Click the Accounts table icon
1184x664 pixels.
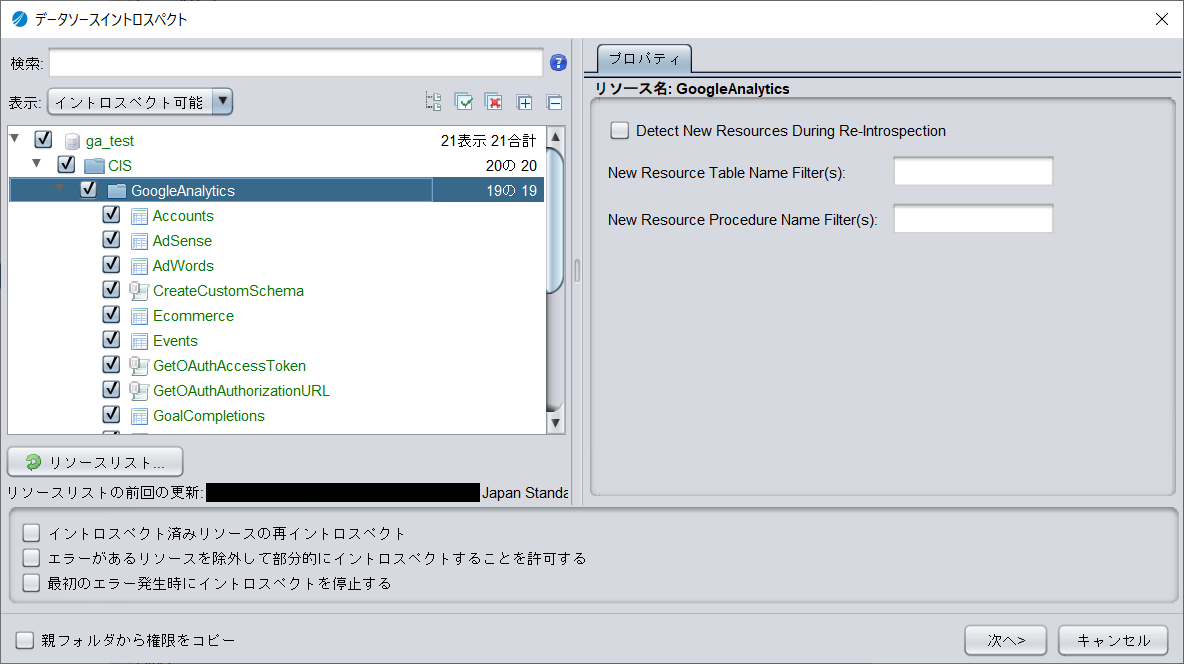click(x=139, y=217)
